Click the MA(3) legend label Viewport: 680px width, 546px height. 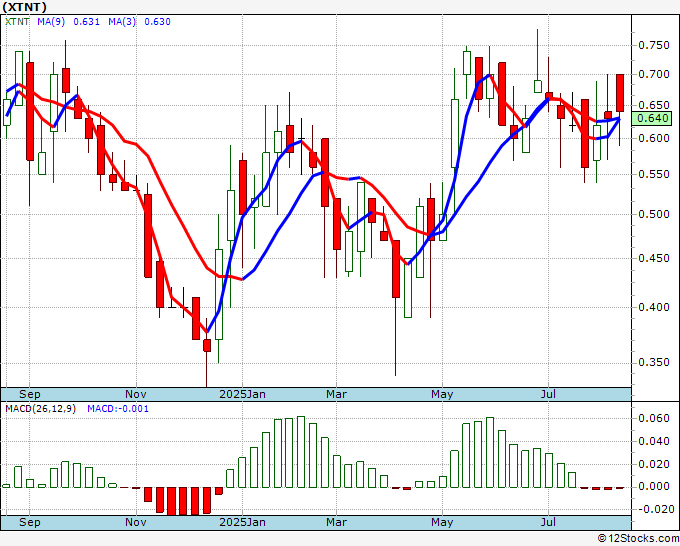coord(122,22)
